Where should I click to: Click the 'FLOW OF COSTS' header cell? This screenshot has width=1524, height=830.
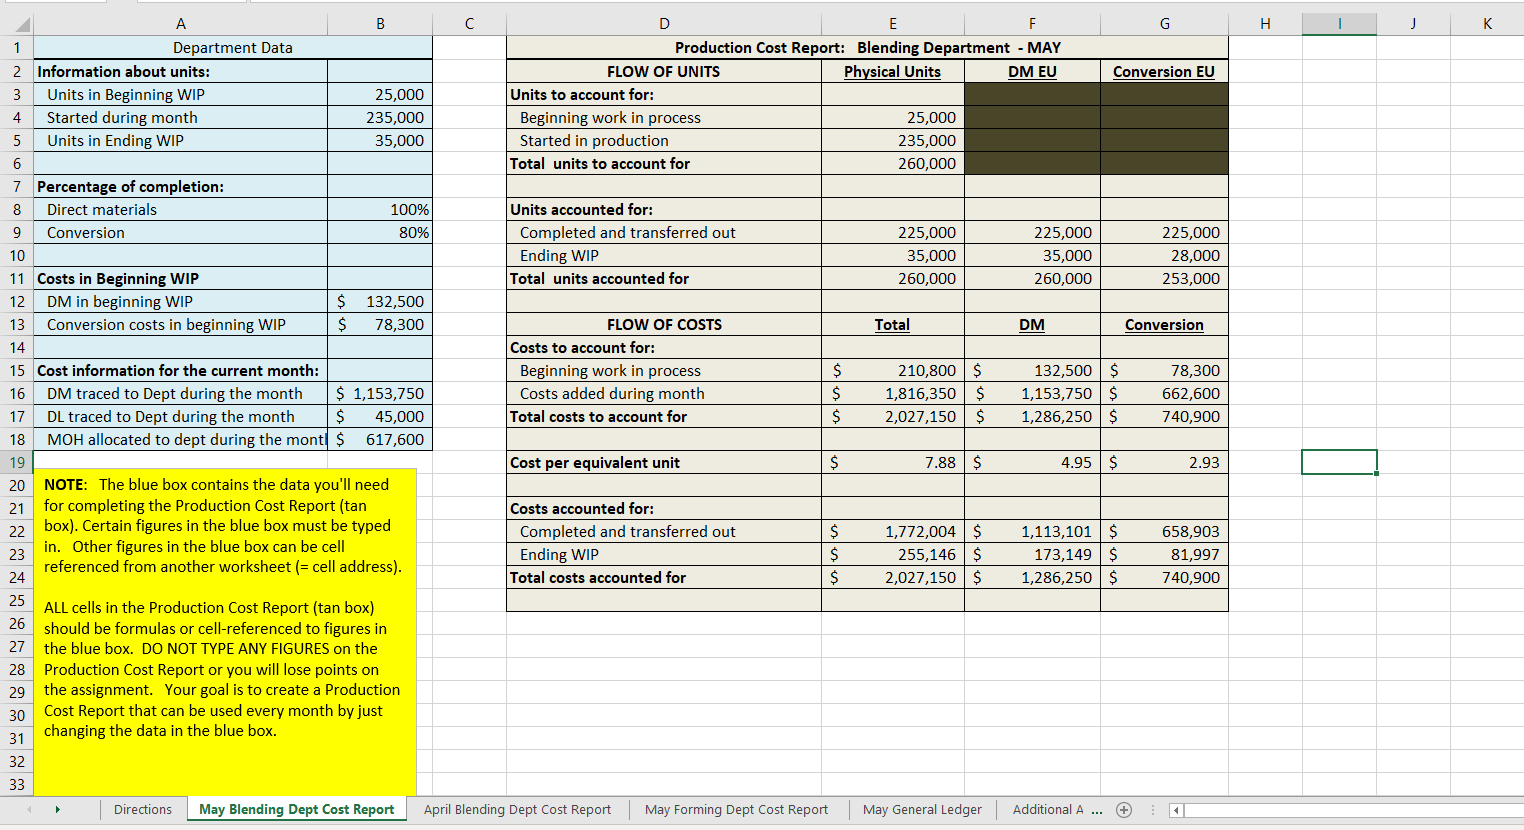664,324
